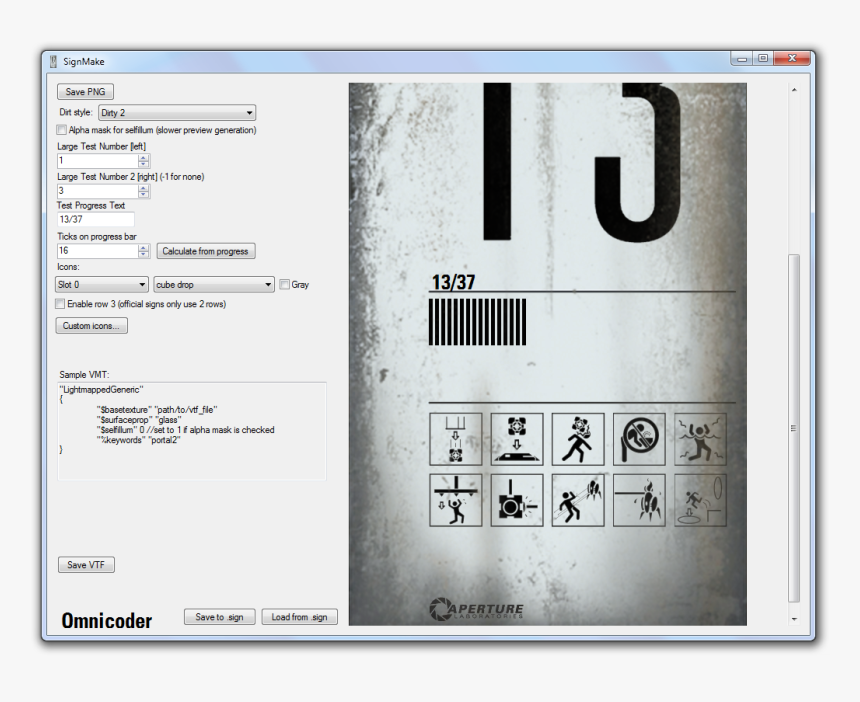Click the Aperture Laboratories logo on preview

click(x=476, y=609)
